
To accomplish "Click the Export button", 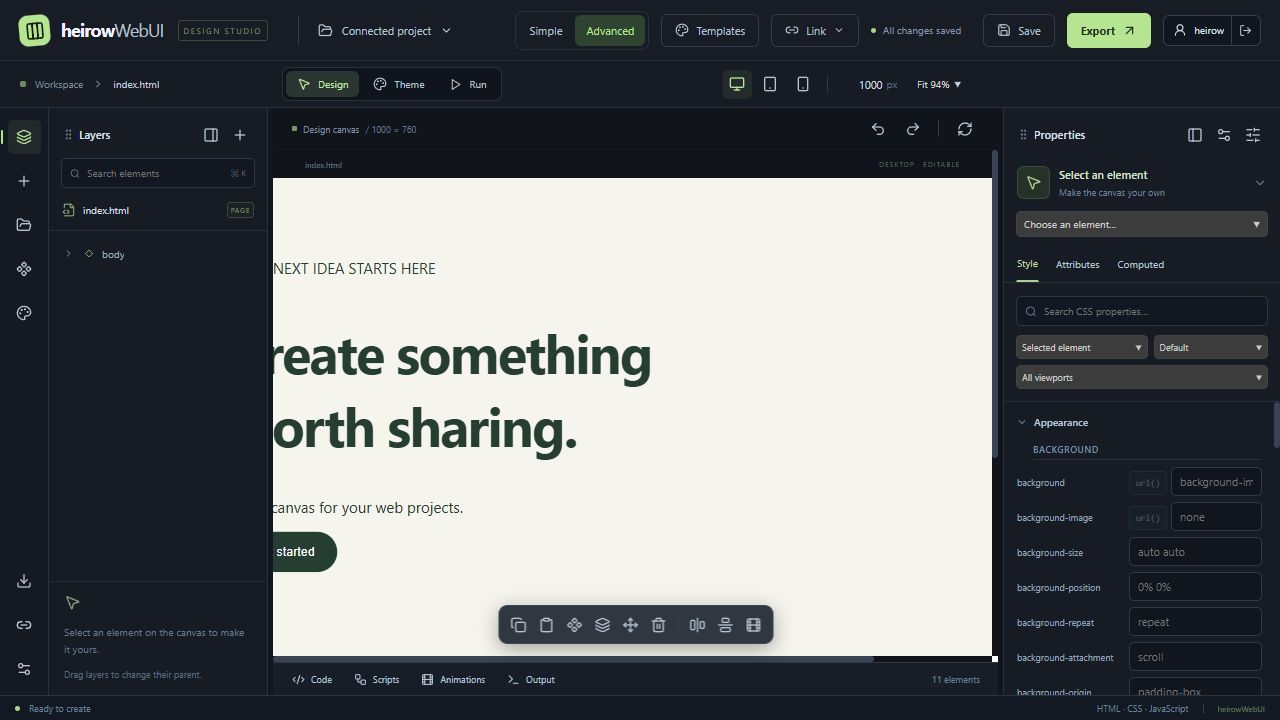I will point(1108,31).
